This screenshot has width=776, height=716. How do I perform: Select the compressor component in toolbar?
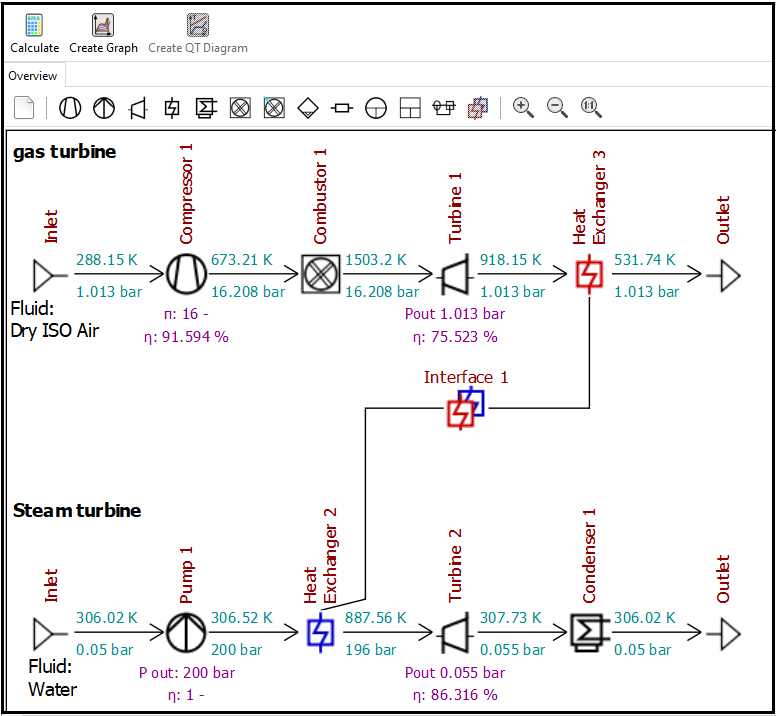tap(69, 108)
